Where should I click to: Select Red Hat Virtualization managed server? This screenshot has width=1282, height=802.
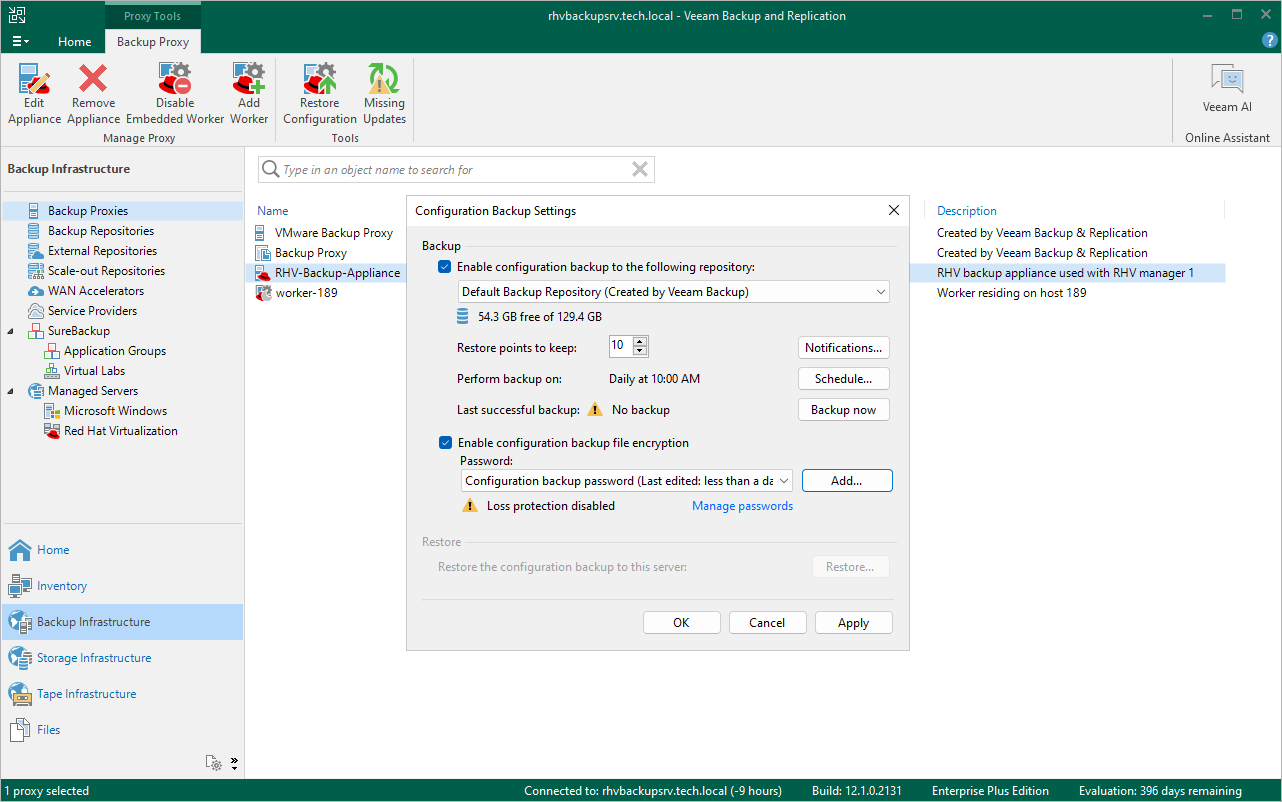tap(120, 431)
